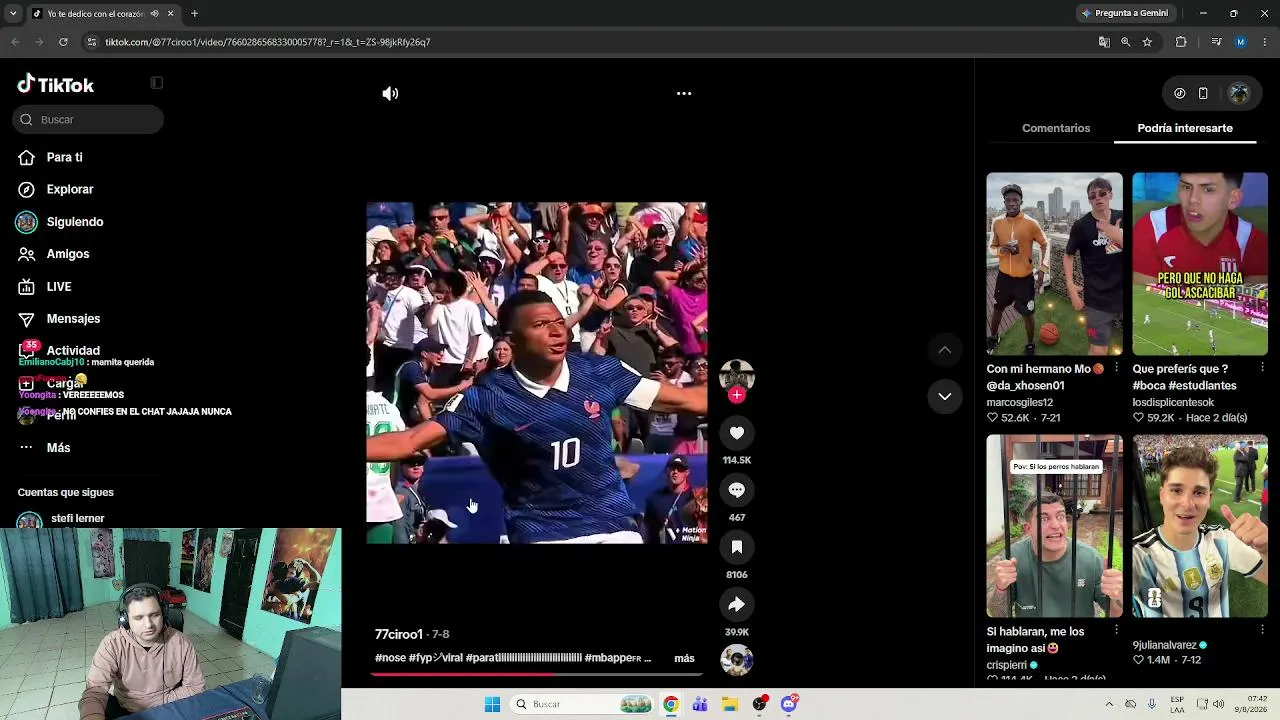Save the video with the bookmark icon
This screenshot has height=720, width=1280.
pyautogui.click(x=737, y=547)
